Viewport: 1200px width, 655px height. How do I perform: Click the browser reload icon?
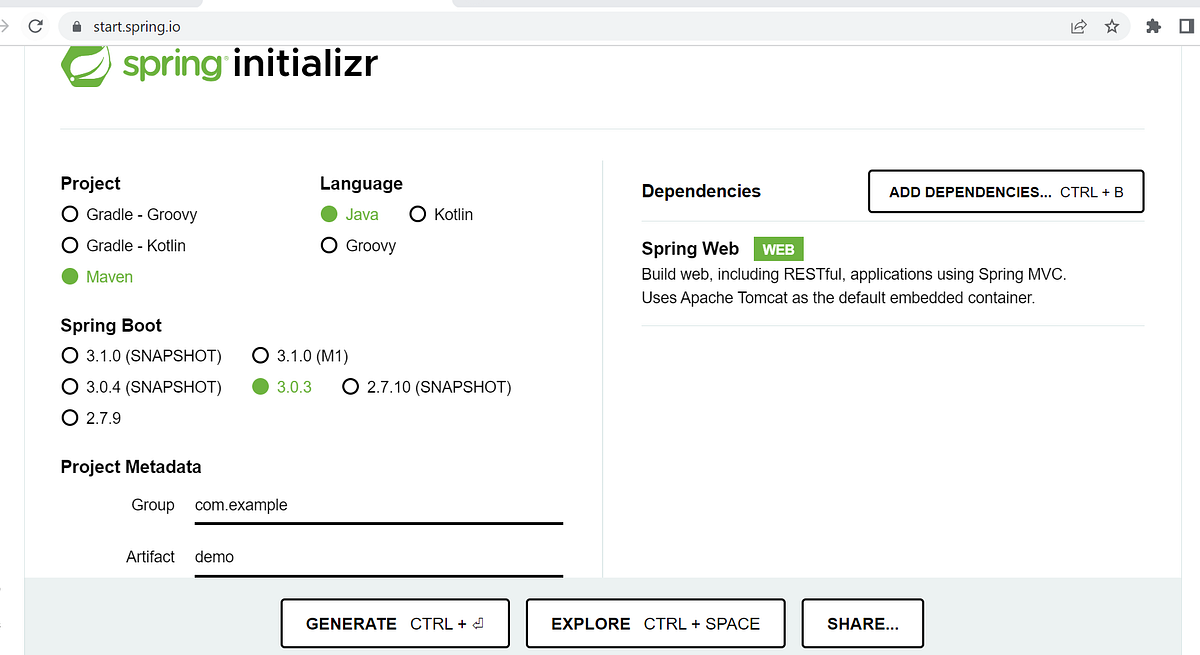click(35, 26)
